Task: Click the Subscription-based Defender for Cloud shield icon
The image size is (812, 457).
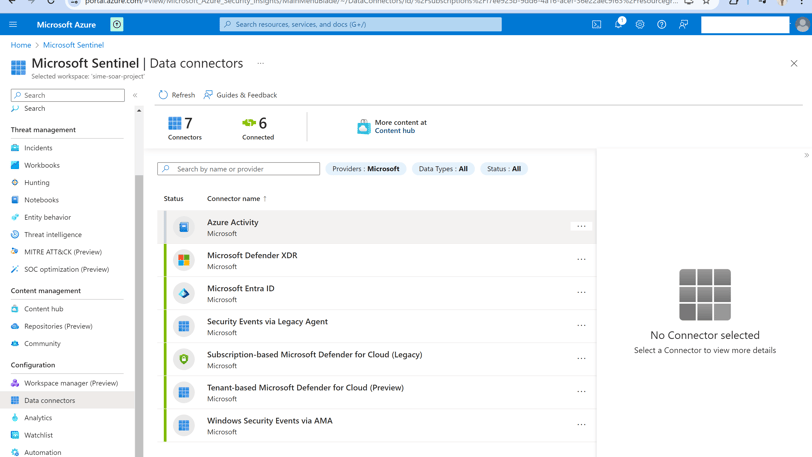Action: (184, 359)
